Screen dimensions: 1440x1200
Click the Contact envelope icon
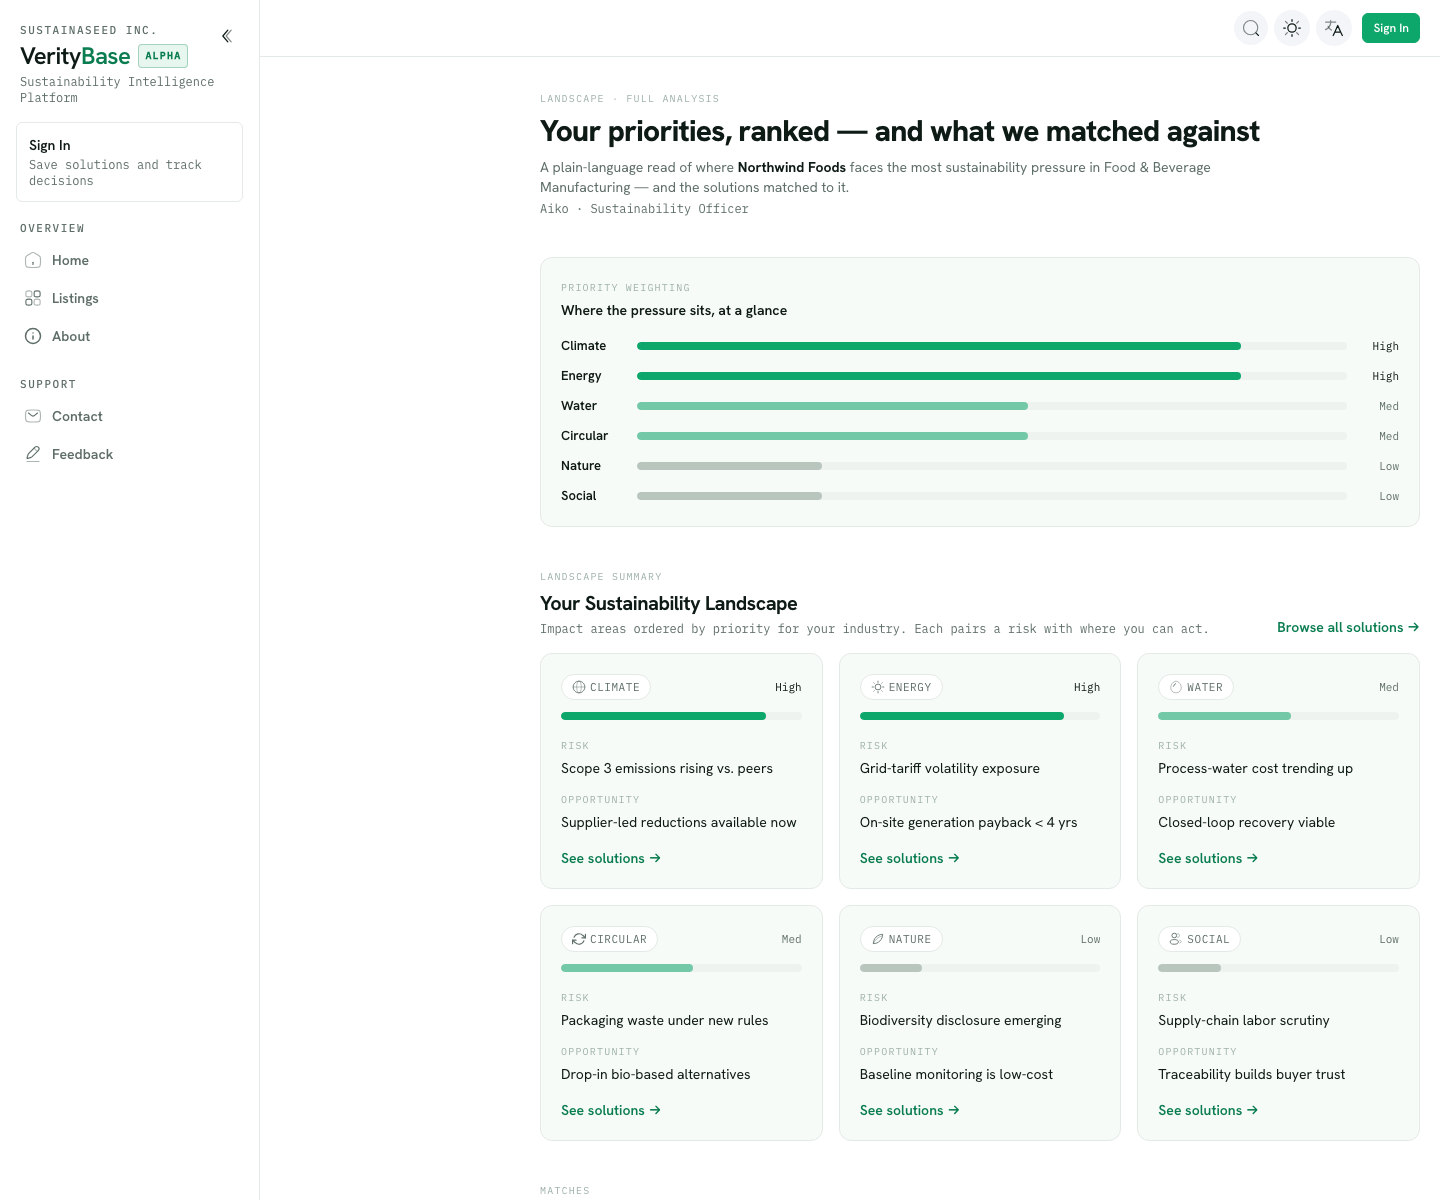[33, 416]
